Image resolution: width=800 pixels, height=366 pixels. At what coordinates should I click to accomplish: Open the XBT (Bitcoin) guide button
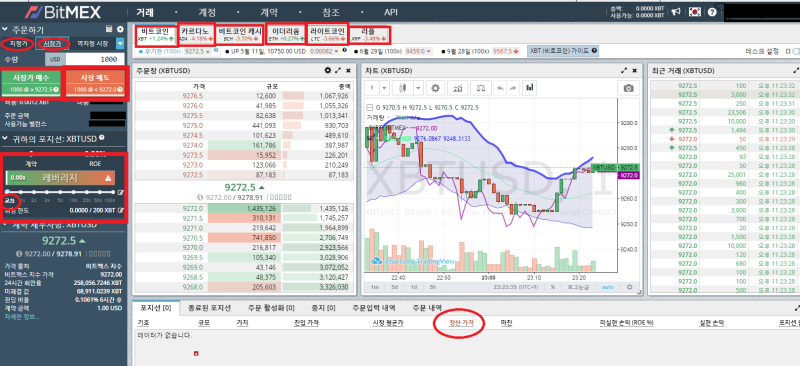point(563,51)
